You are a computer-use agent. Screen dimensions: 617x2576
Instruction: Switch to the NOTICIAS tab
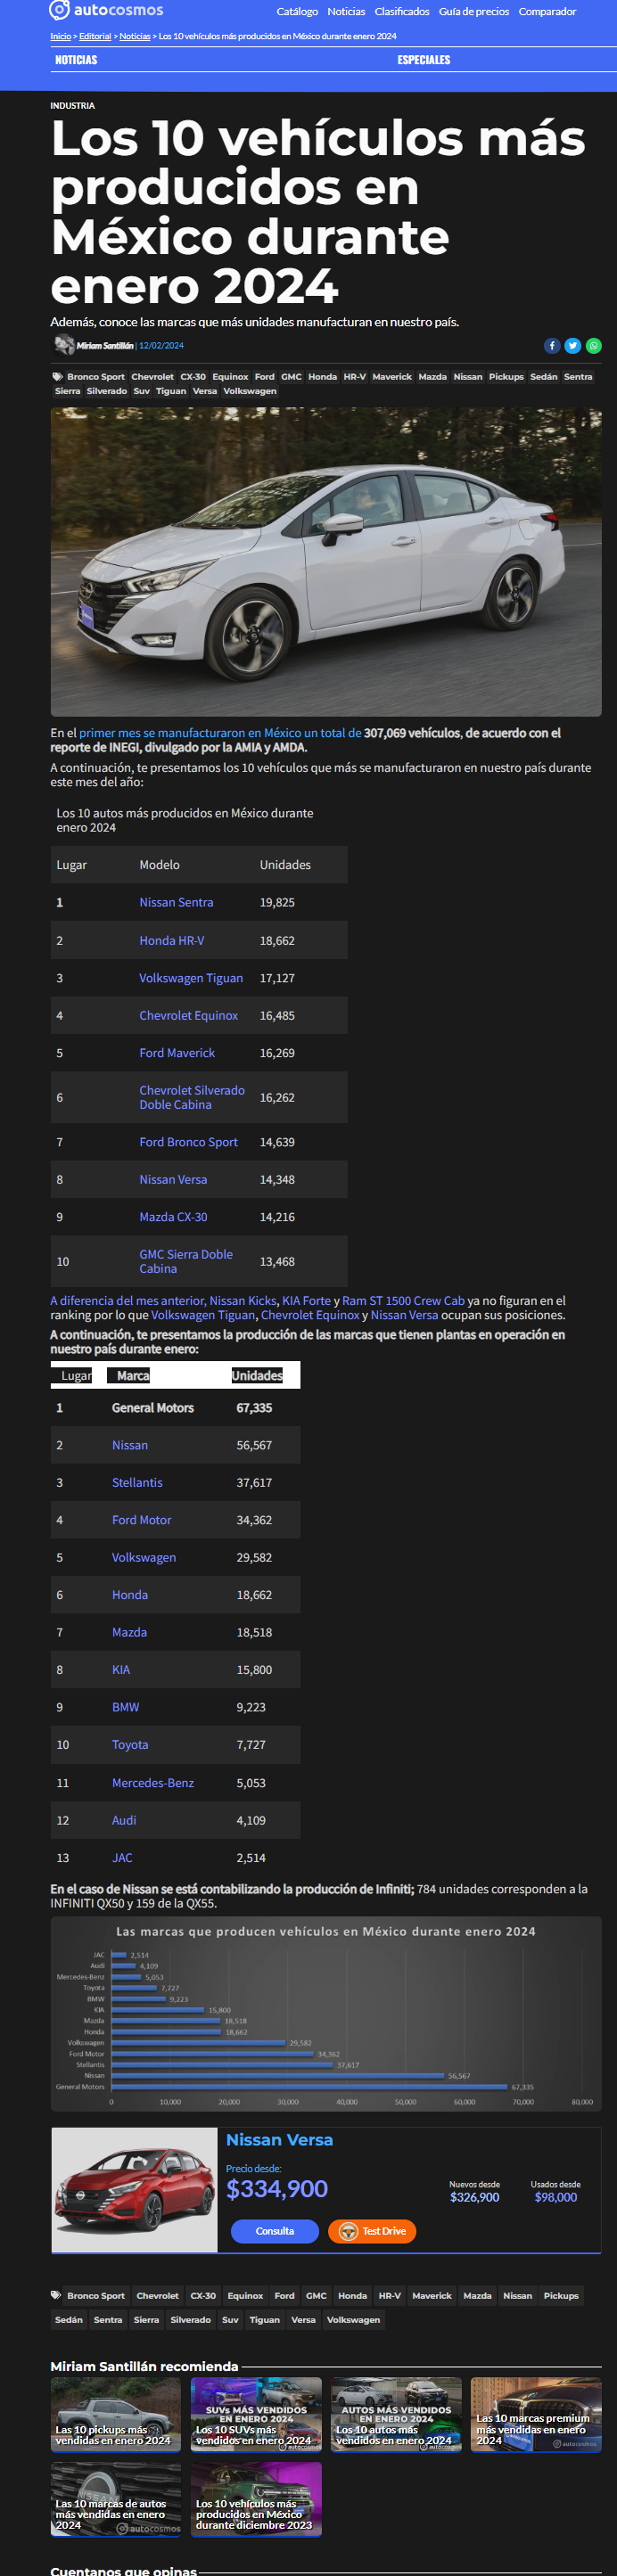pyautogui.click(x=76, y=60)
